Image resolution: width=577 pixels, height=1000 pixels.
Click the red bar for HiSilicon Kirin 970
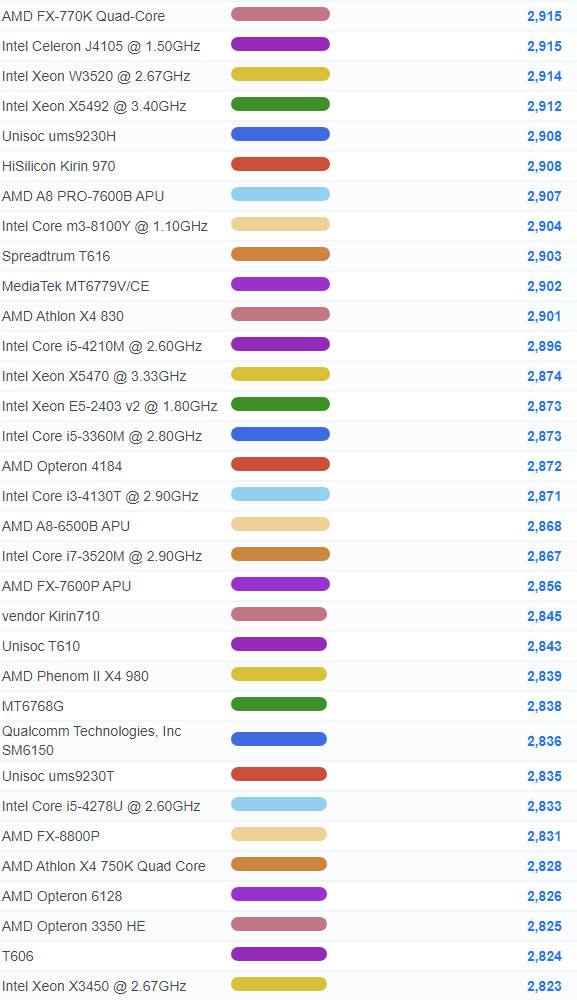[280, 164]
